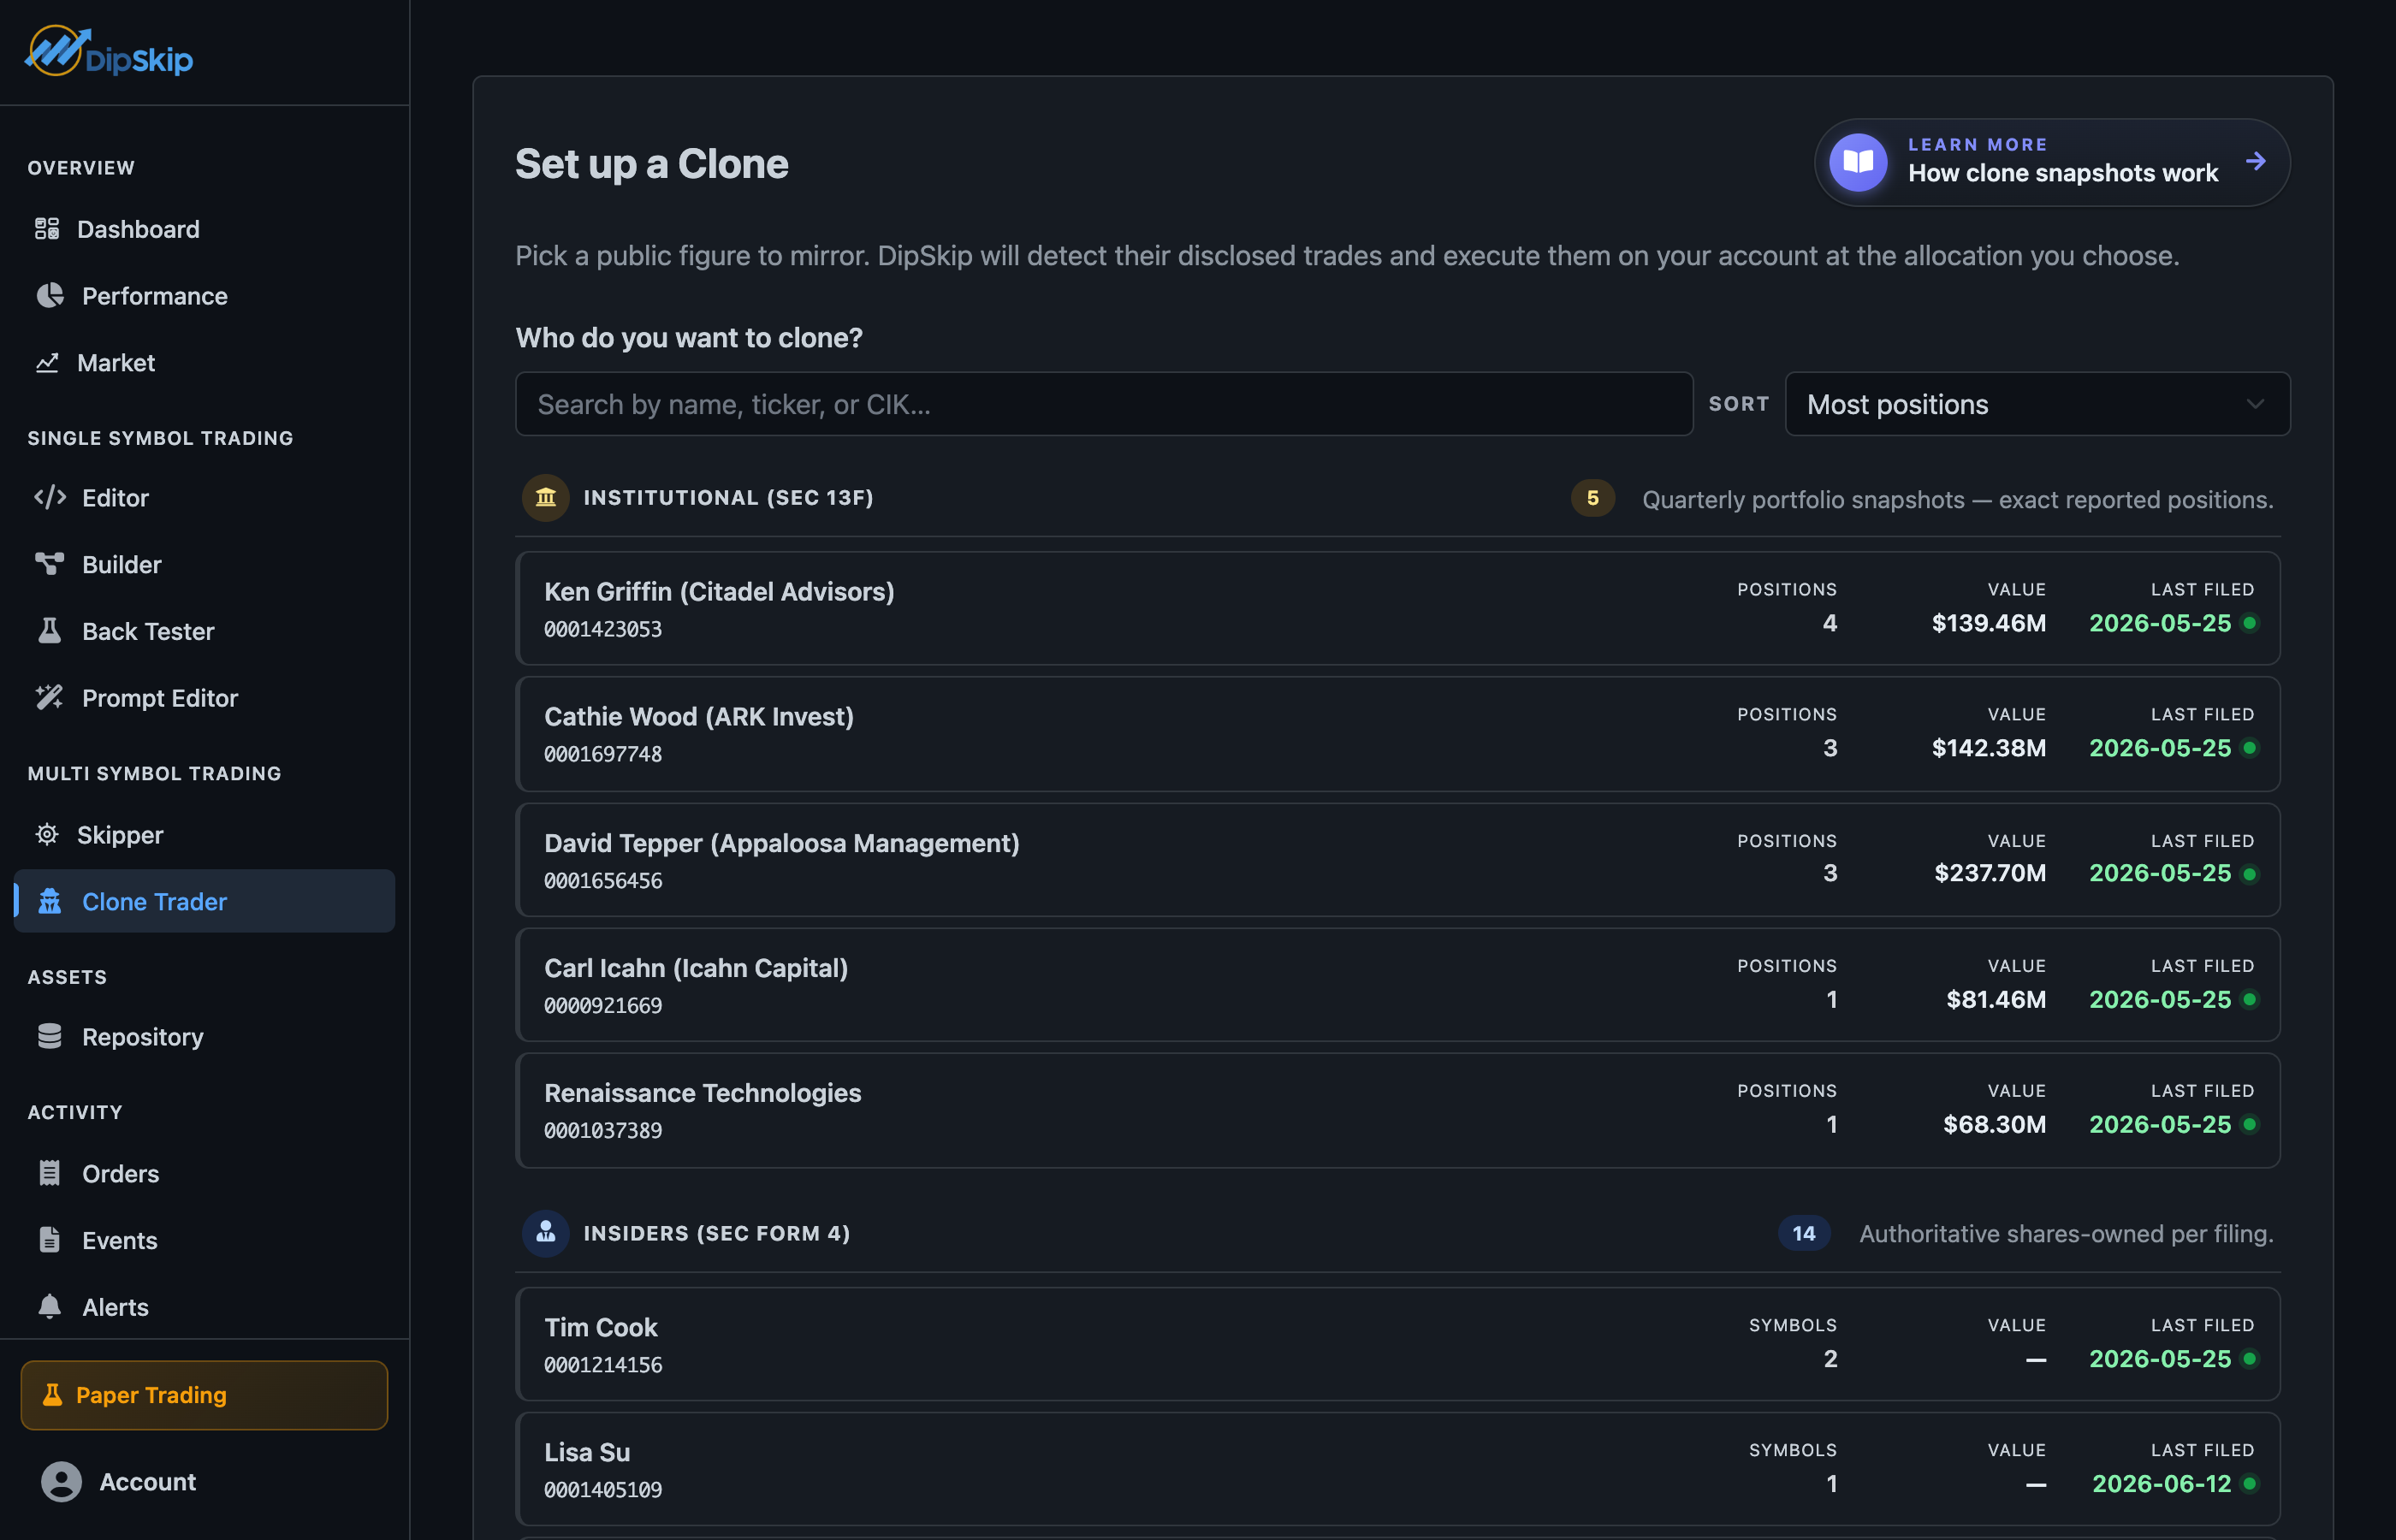Select Ken Griffin (Citadel Advisors) card
Viewport: 2396px width, 1540px height.
pos(1397,608)
